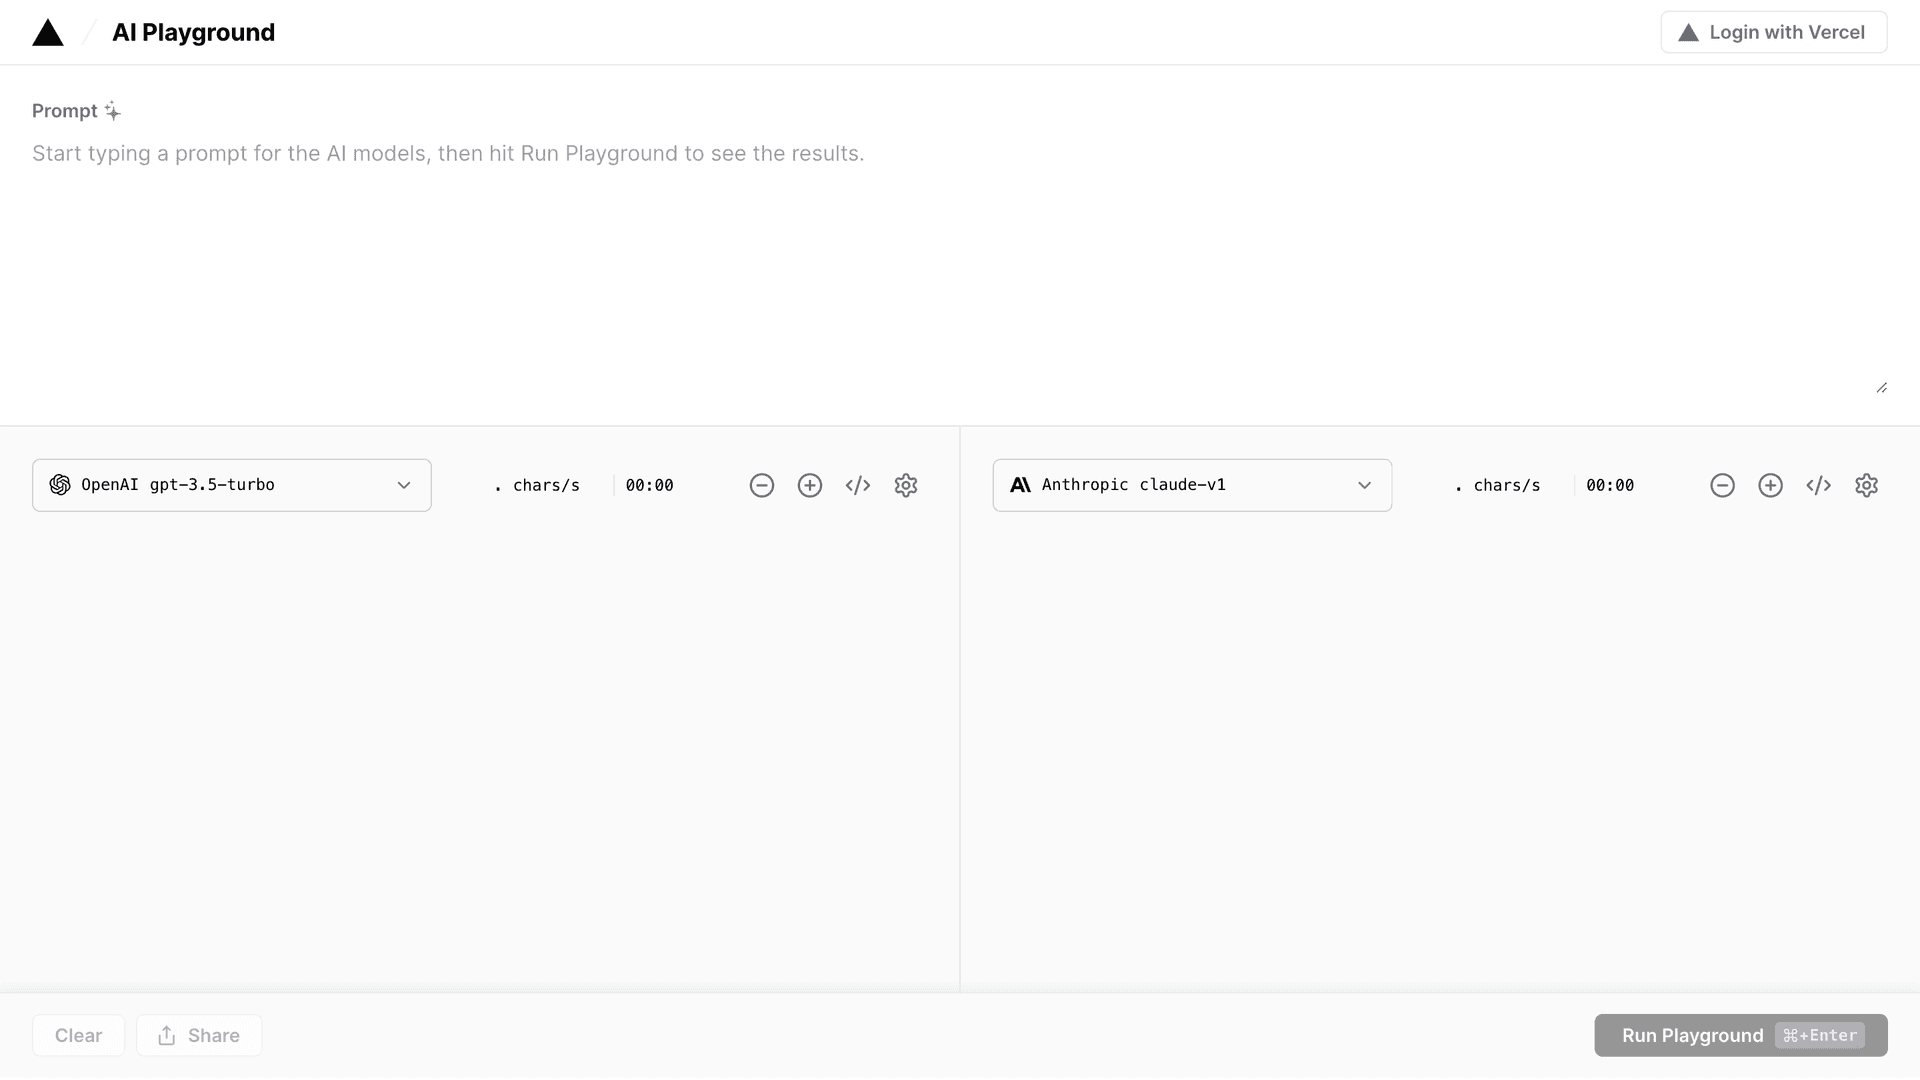Click the Anthropic code view icon
1920x1080 pixels.
point(1818,484)
